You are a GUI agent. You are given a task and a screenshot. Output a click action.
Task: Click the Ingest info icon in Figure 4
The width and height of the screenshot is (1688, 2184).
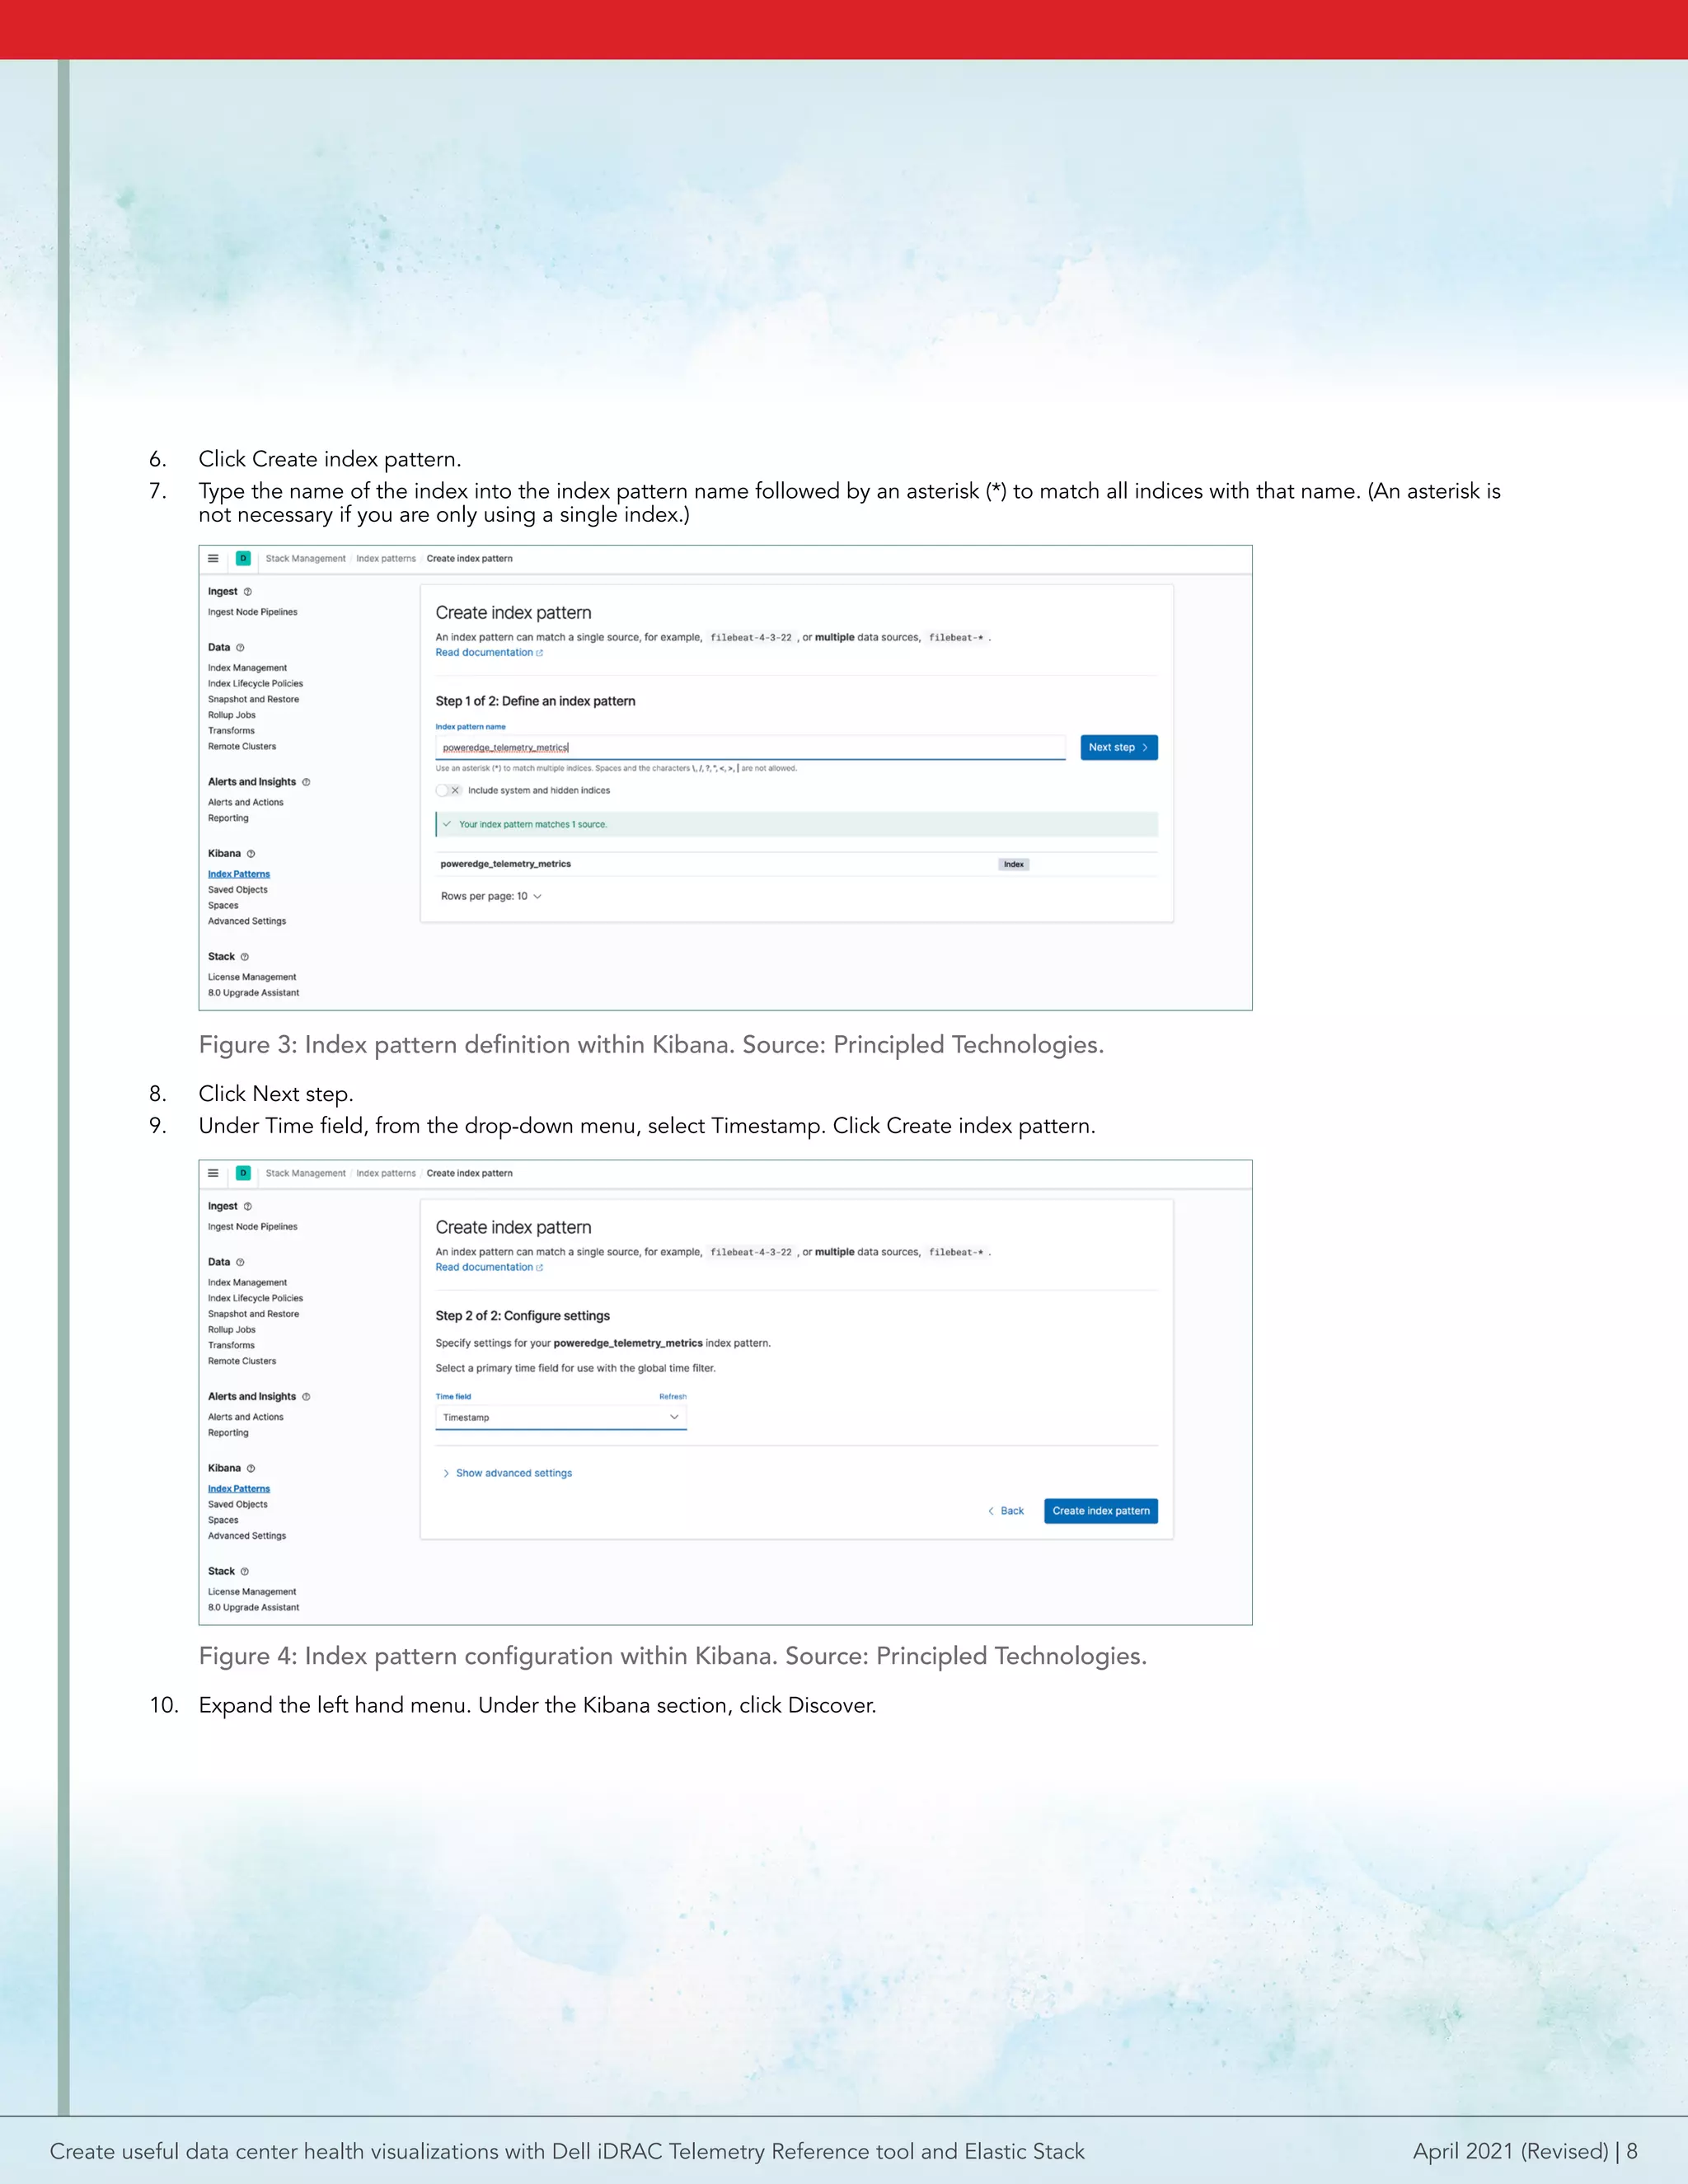click(248, 1206)
